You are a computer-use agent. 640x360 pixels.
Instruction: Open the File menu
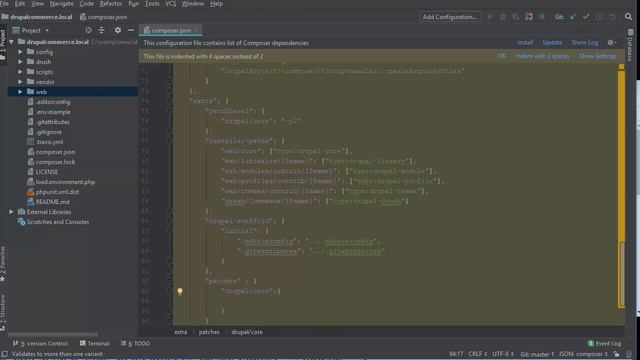pyautogui.click(x=4, y=4)
